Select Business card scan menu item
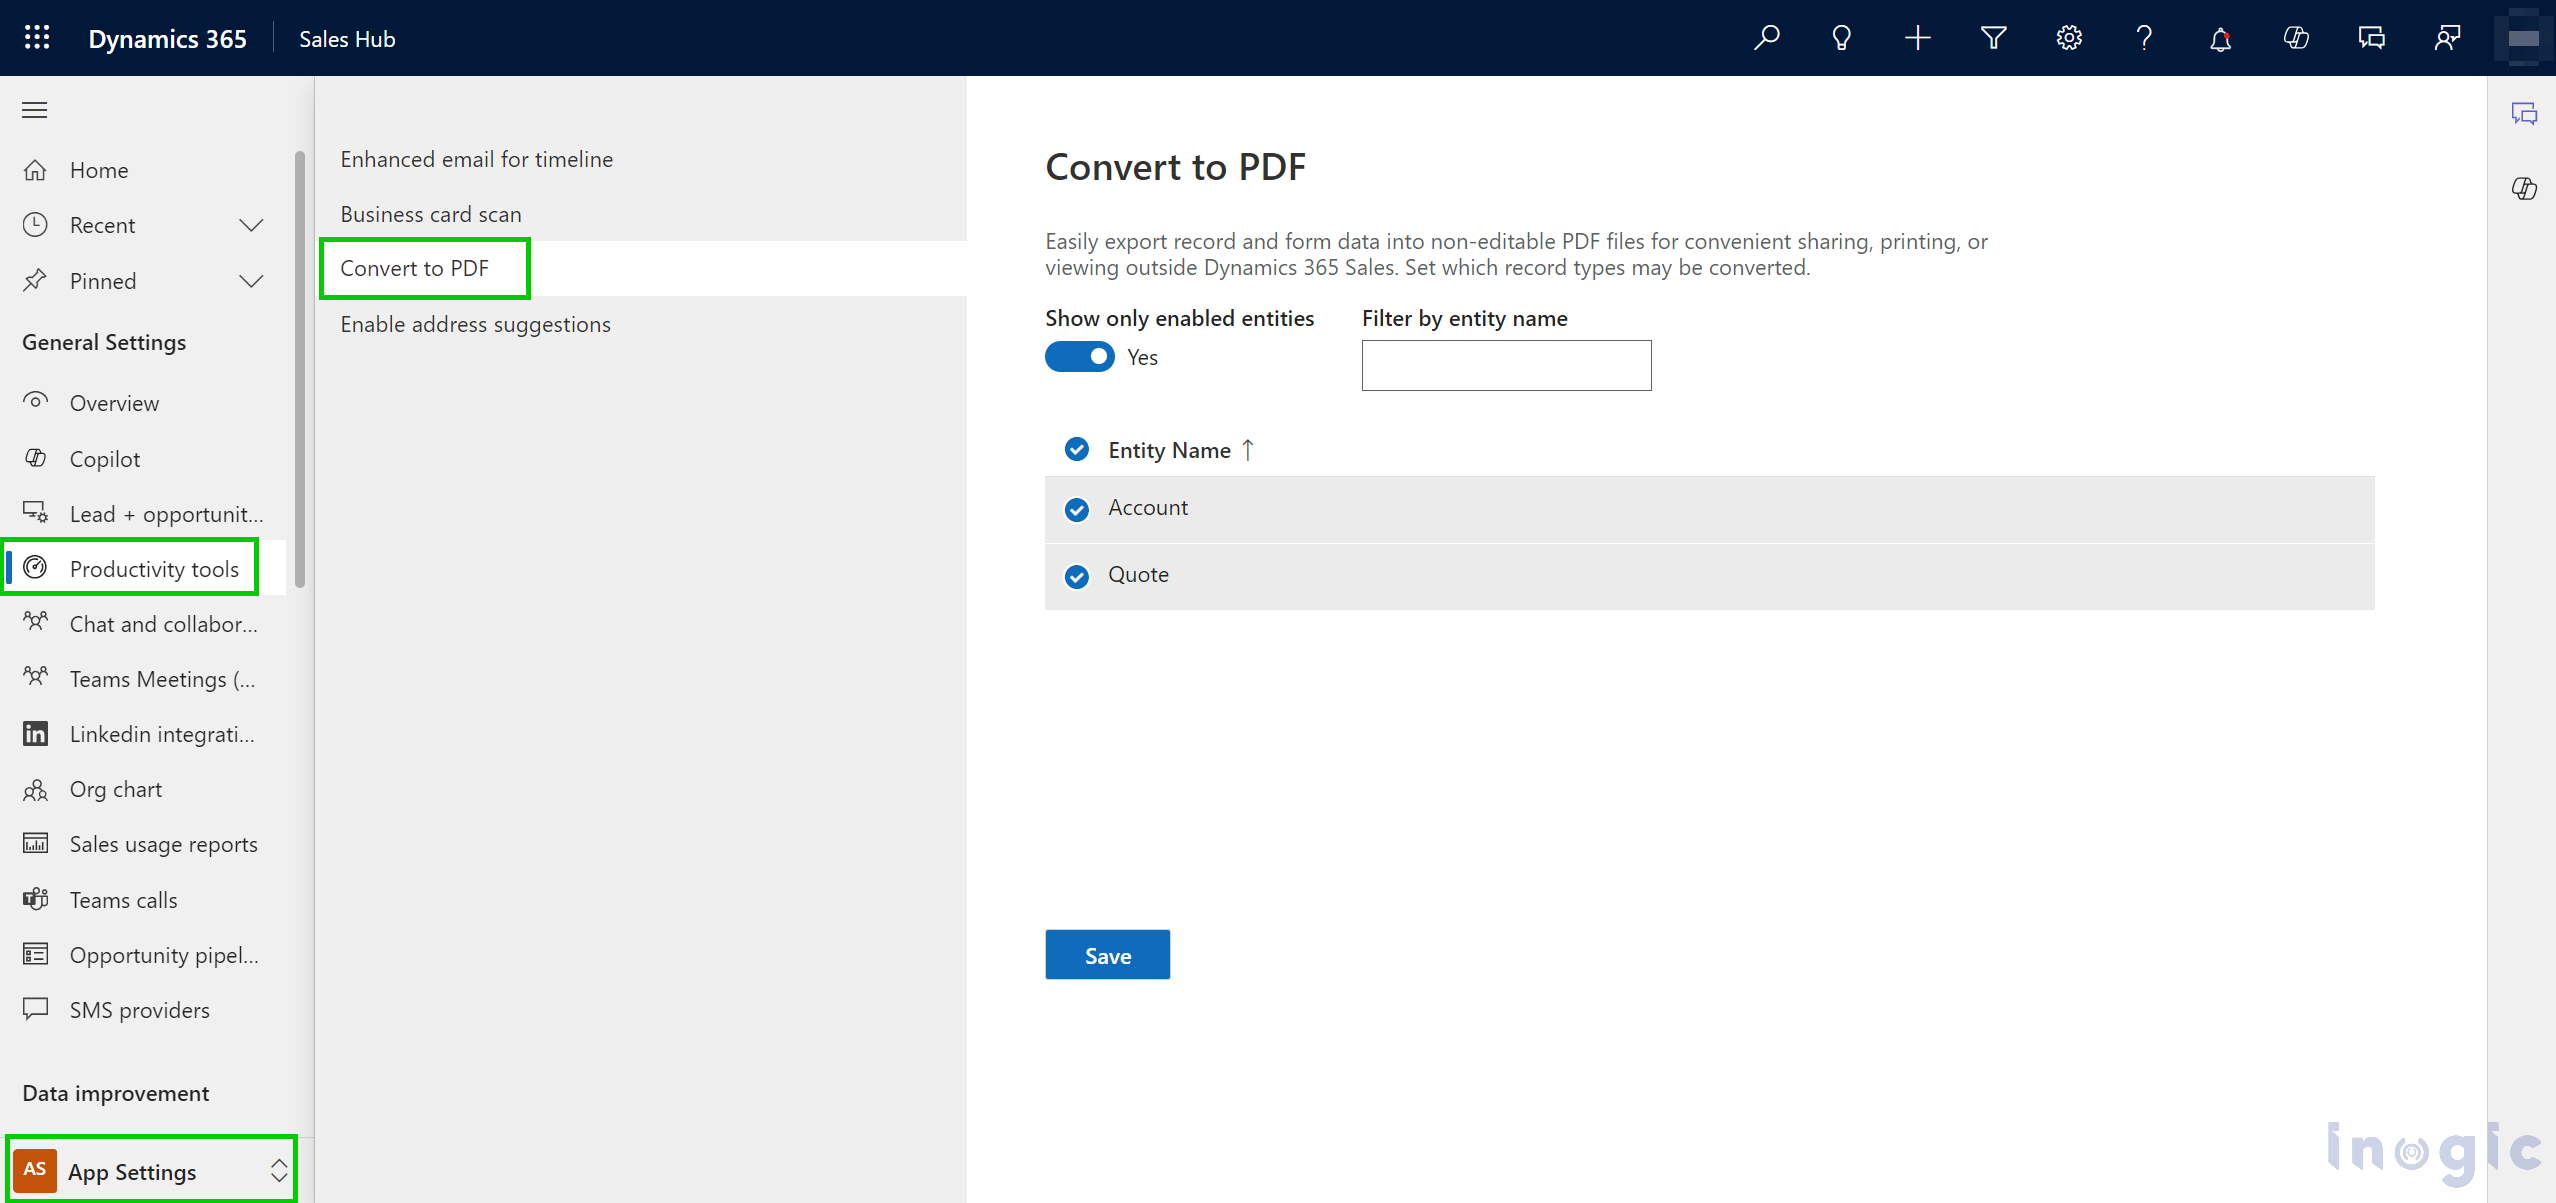The width and height of the screenshot is (2556, 1203). click(x=431, y=214)
